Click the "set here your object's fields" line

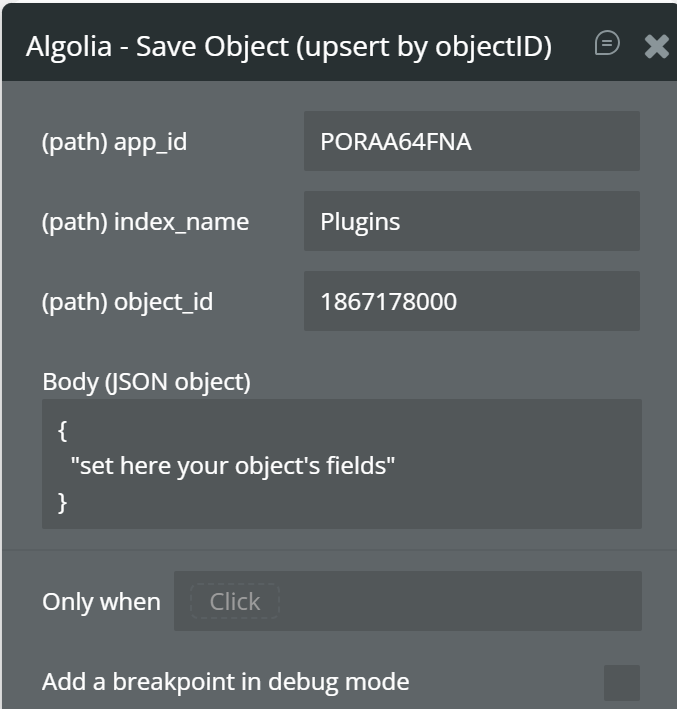point(233,465)
